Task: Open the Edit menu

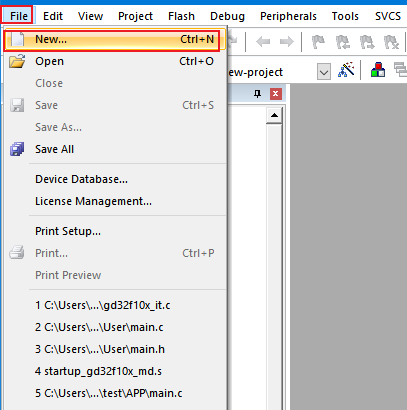Action: coord(53,16)
